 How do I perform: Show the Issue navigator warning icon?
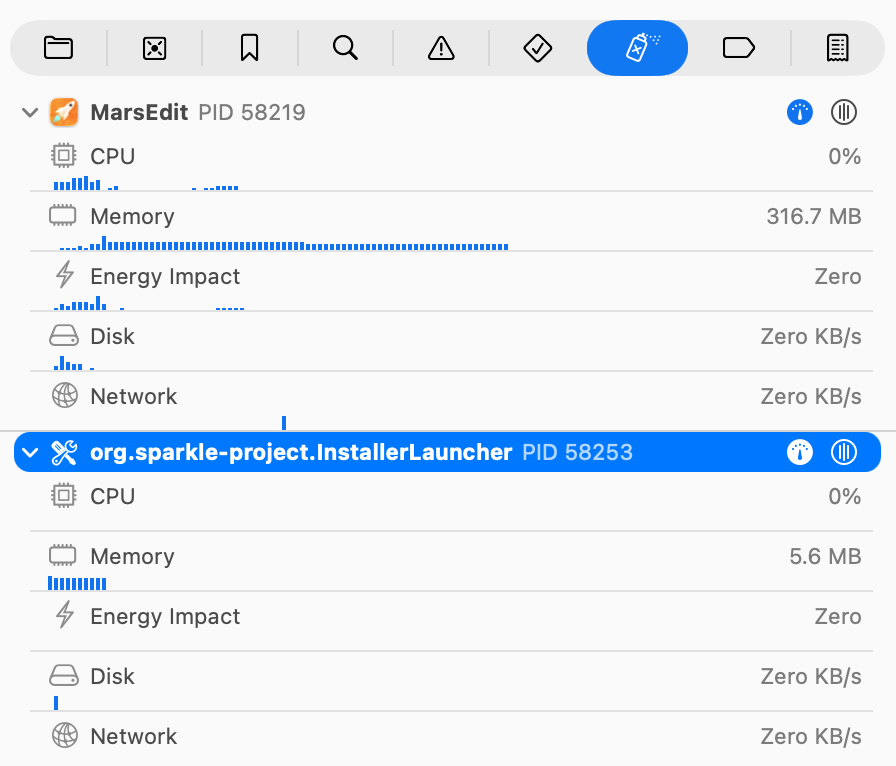tap(441, 47)
